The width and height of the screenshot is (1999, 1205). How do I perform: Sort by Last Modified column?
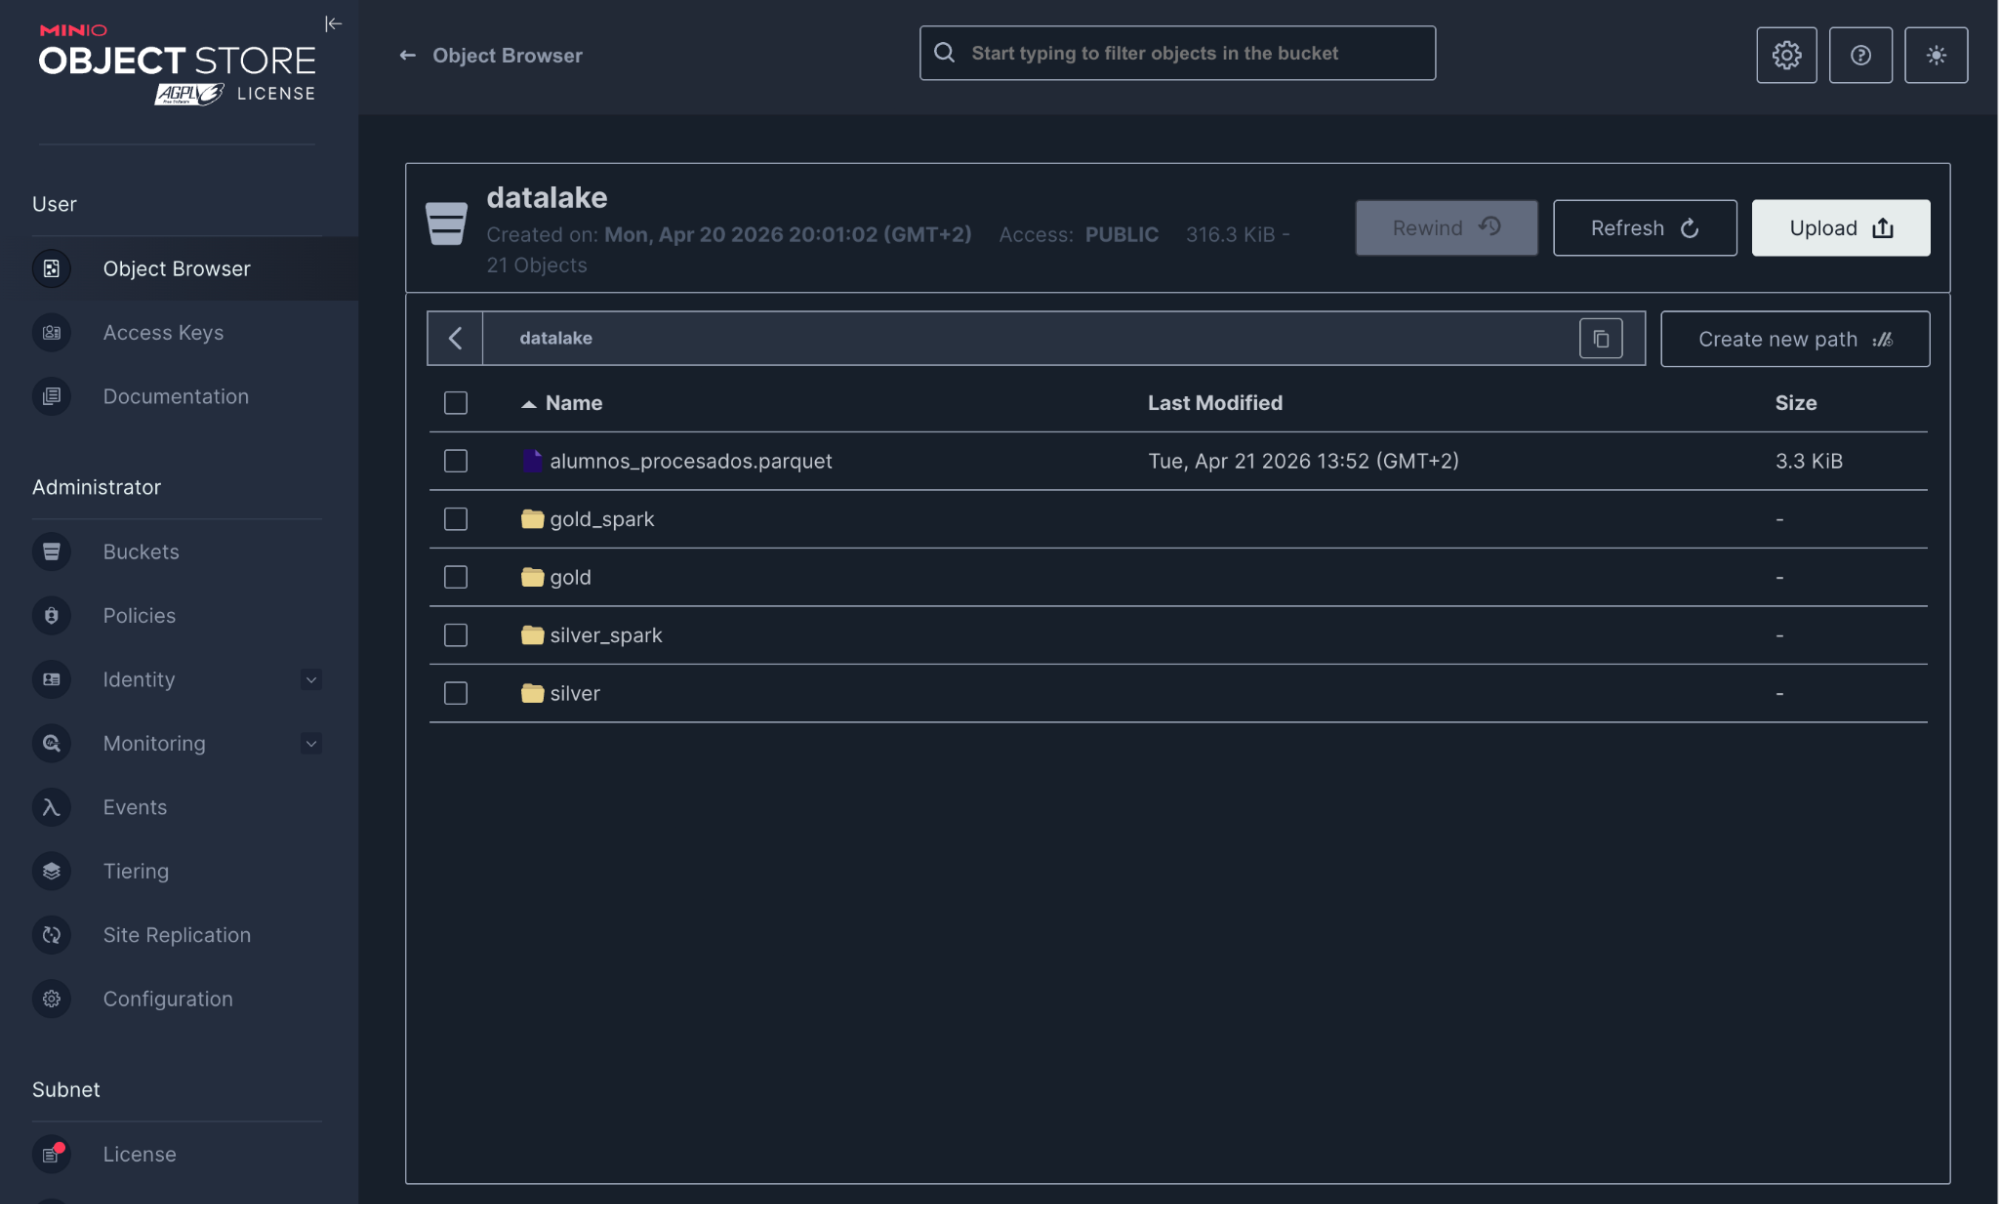coord(1215,403)
